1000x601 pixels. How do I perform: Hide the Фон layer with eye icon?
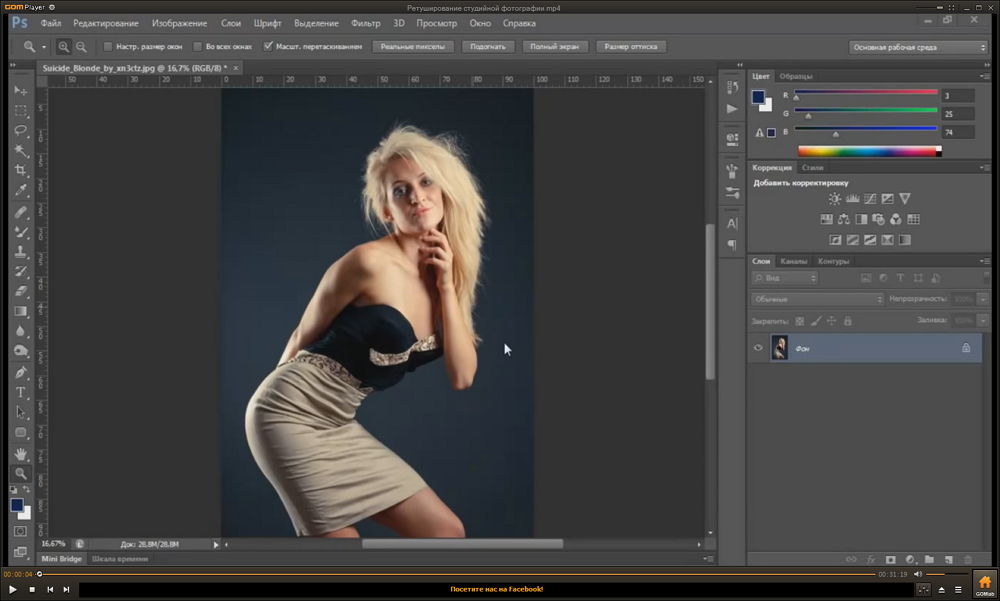[x=758, y=348]
